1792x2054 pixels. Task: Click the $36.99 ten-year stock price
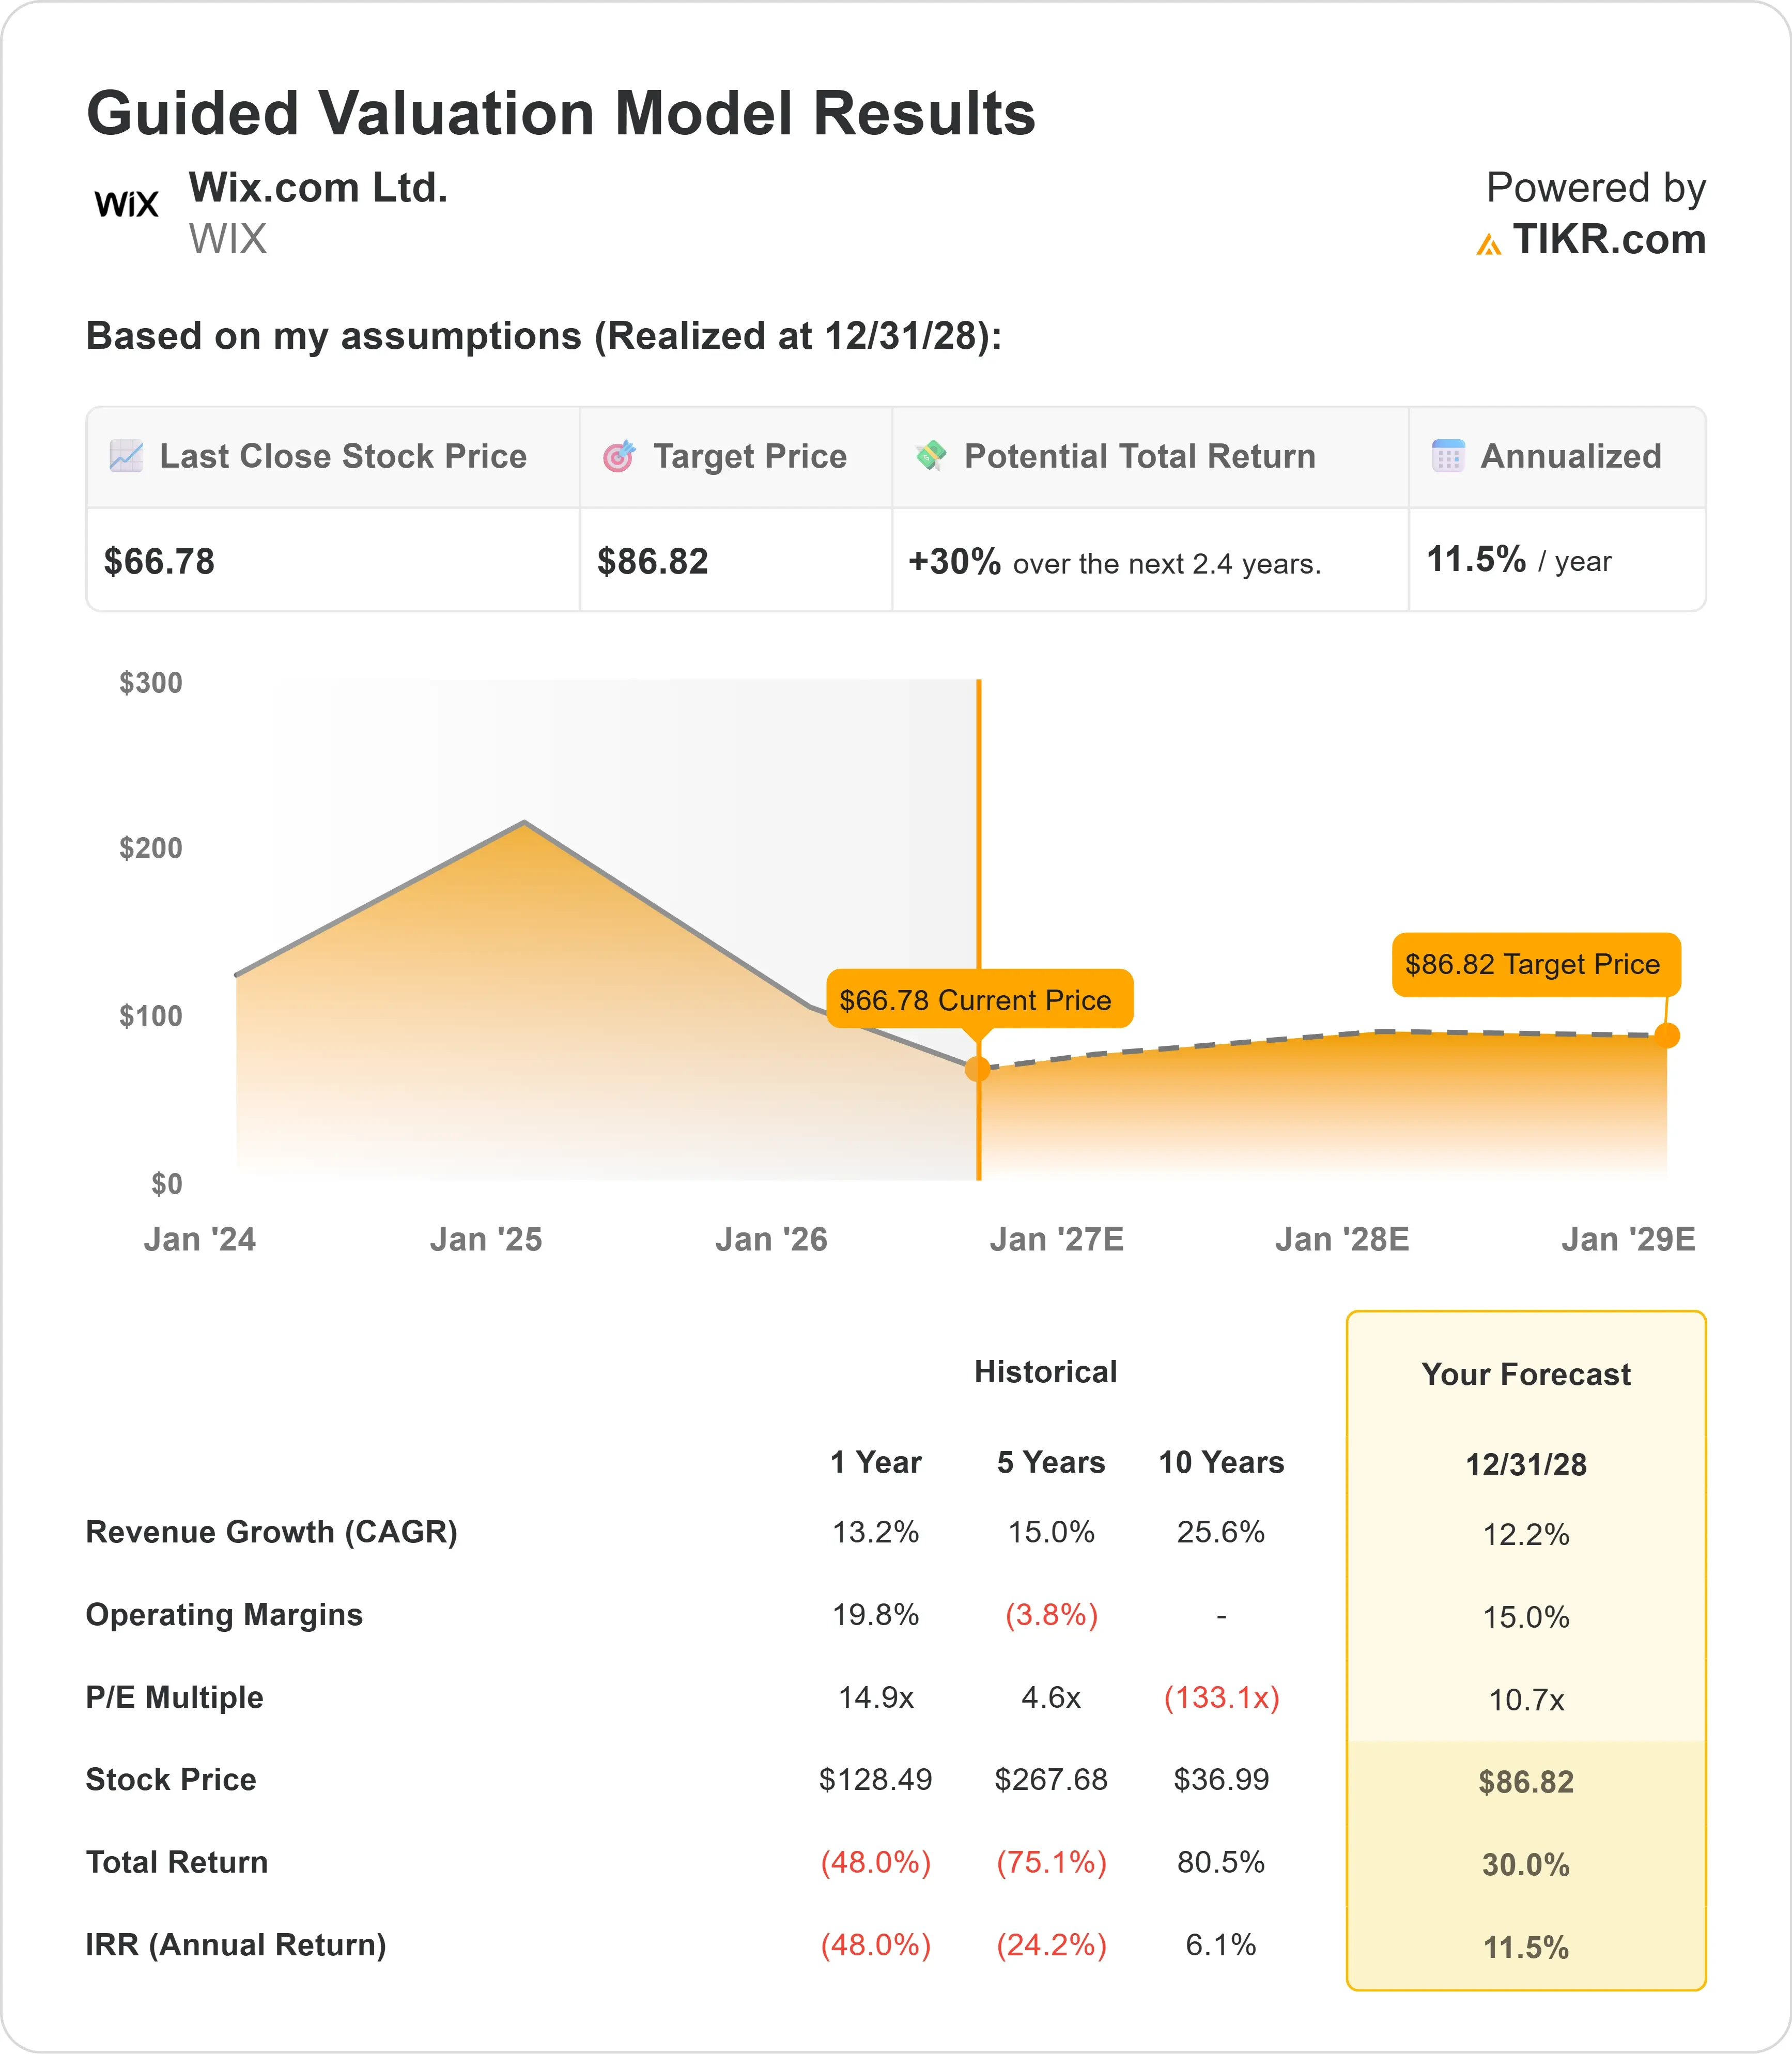(1221, 1780)
